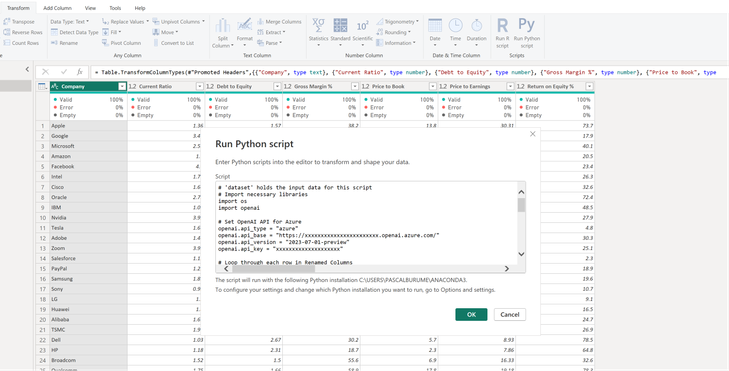This screenshot has height=371, width=729.
Task: Open the Gross Margin % filter dropdown
Action: [355, 86]
